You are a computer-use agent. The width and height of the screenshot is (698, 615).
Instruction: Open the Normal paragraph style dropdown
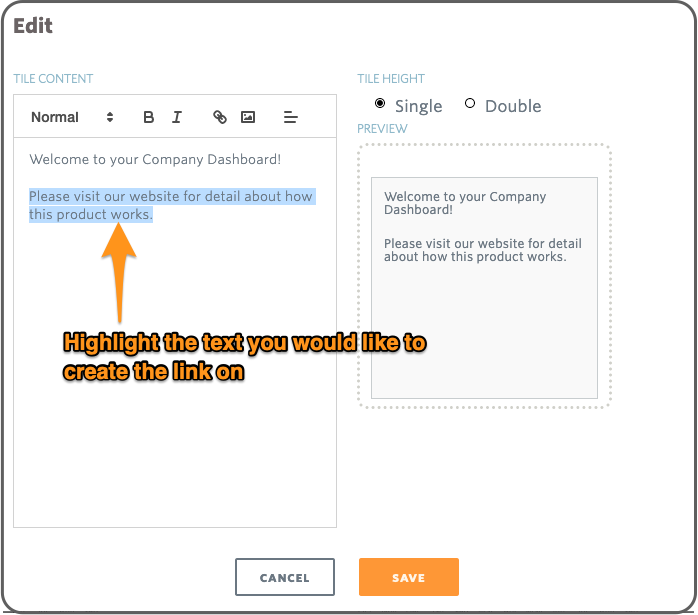[x=72, y=117]
